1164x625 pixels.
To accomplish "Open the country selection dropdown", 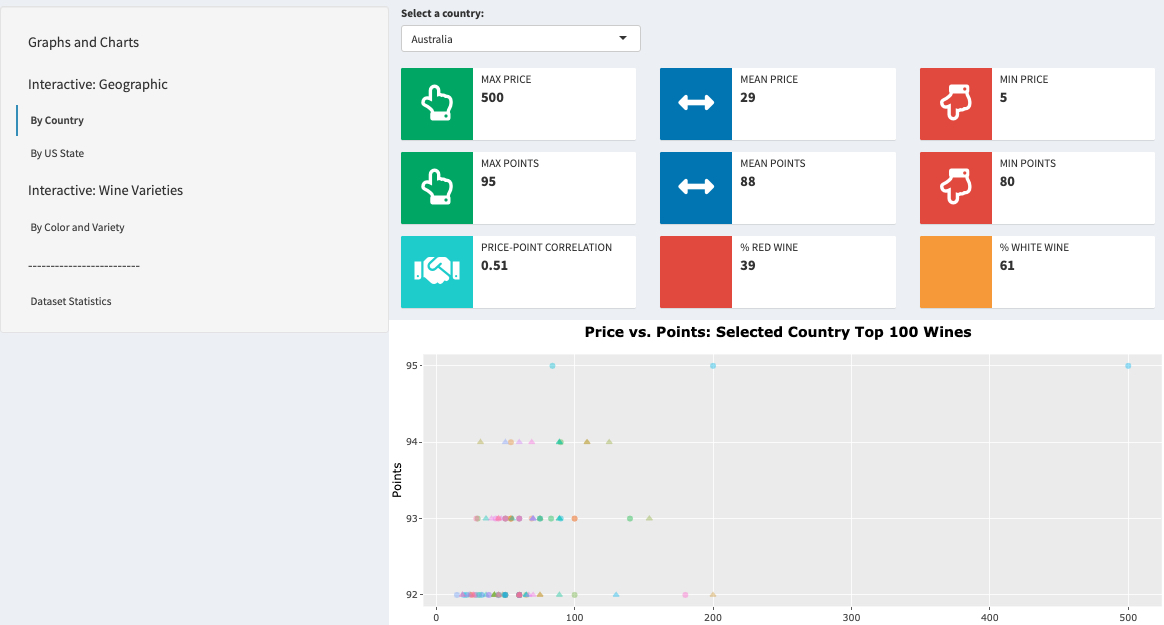I will pos(520,38).
